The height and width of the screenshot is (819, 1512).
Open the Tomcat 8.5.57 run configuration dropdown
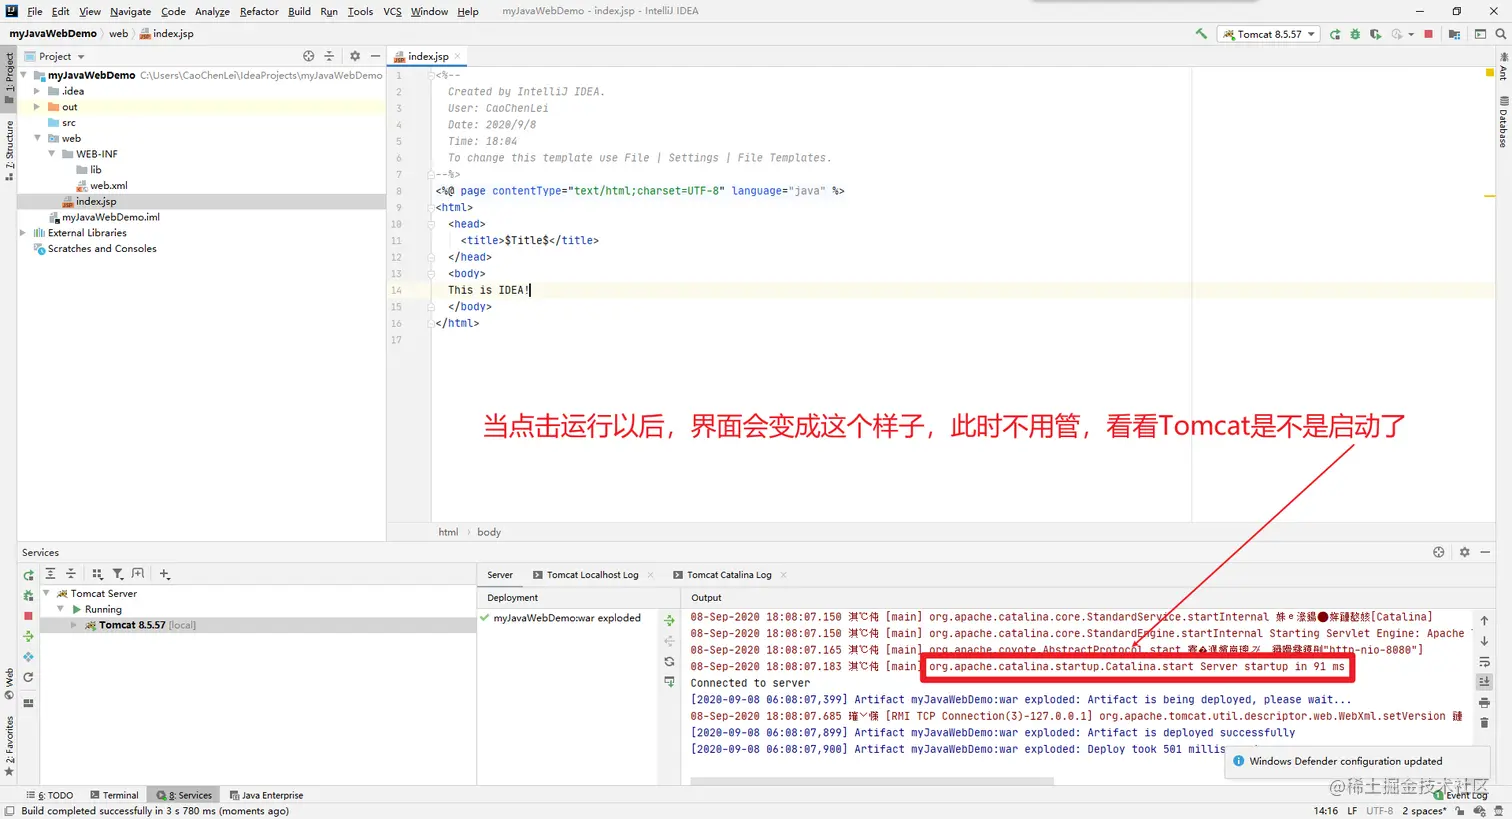[x=1269, y=34]
